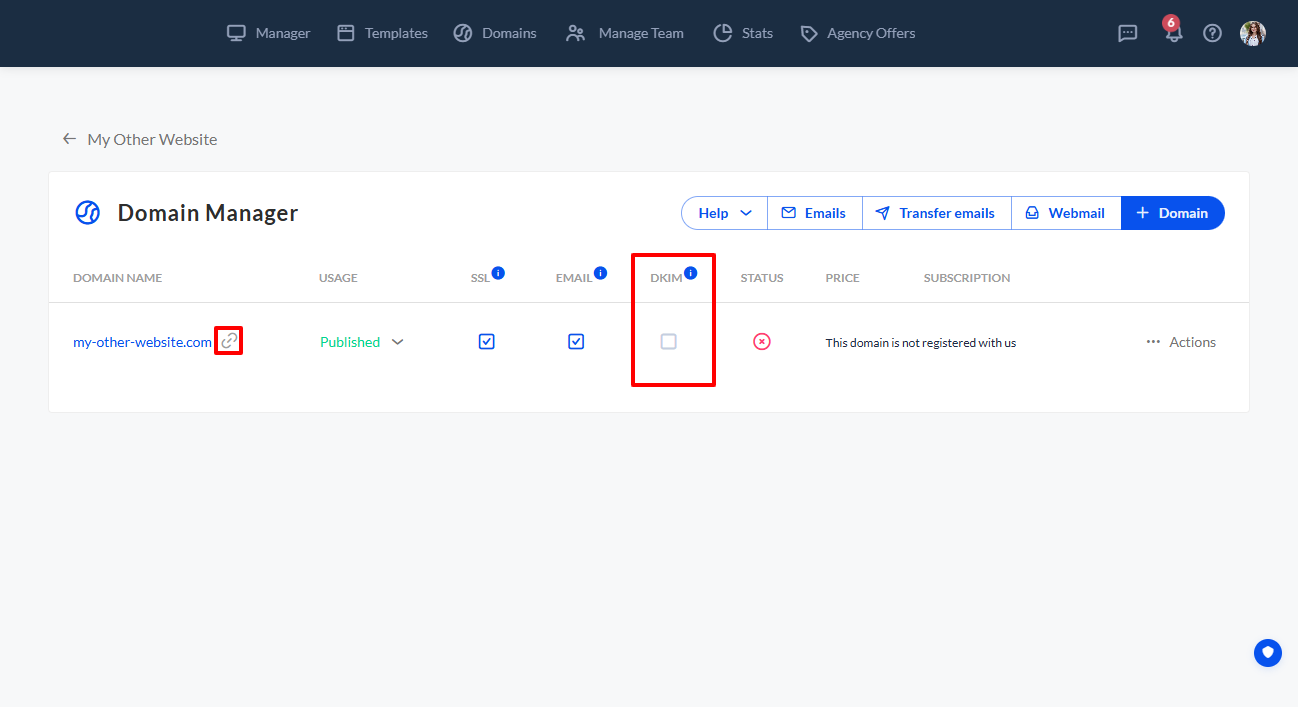Screen dimensions: 1298x707
Task: Uncheck the Email checkbox
Action: (x=576, y=342)
